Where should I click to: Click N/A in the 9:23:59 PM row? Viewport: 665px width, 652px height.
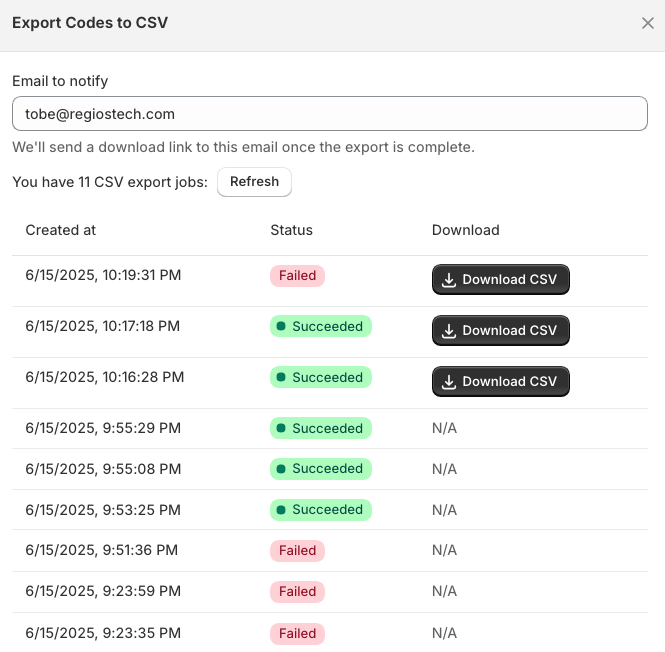[444, 590]
